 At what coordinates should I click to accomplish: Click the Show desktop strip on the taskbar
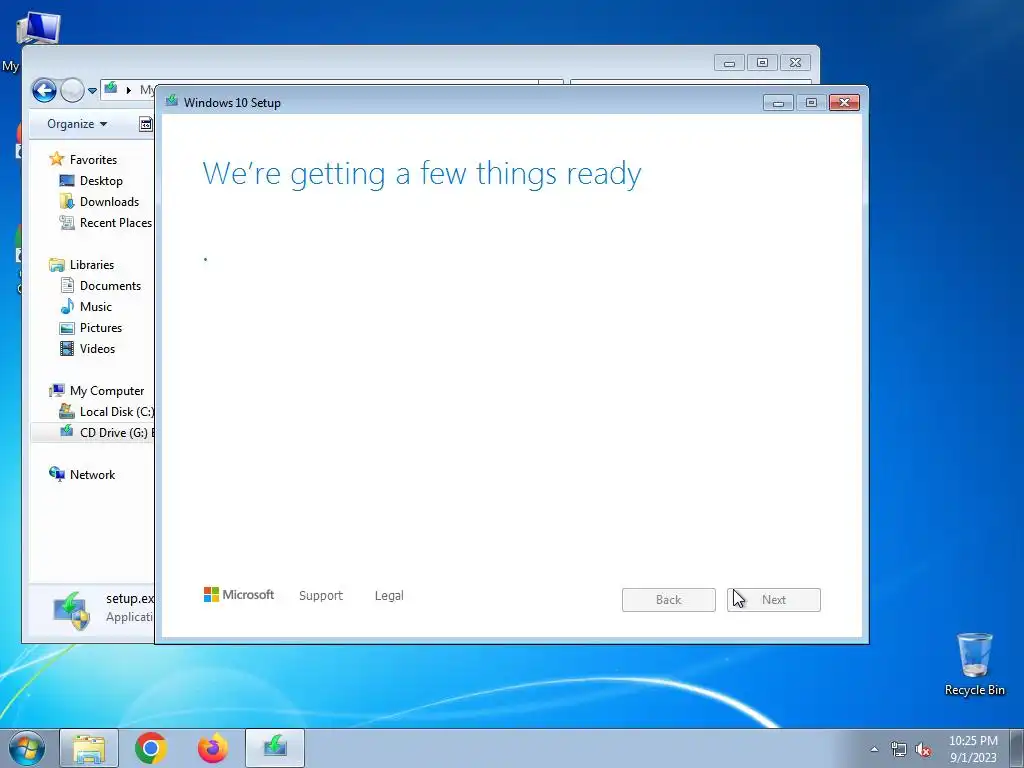1017,748
